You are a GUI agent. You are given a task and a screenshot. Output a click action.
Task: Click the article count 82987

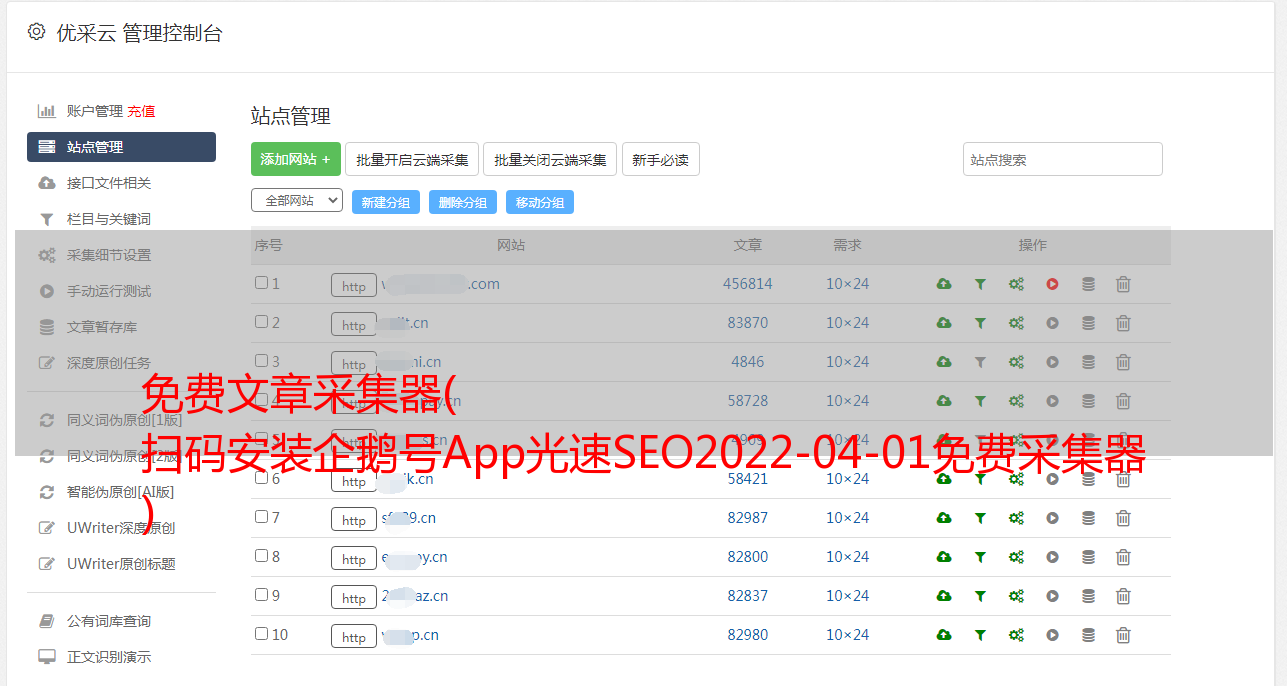click(x=748, y=518)
